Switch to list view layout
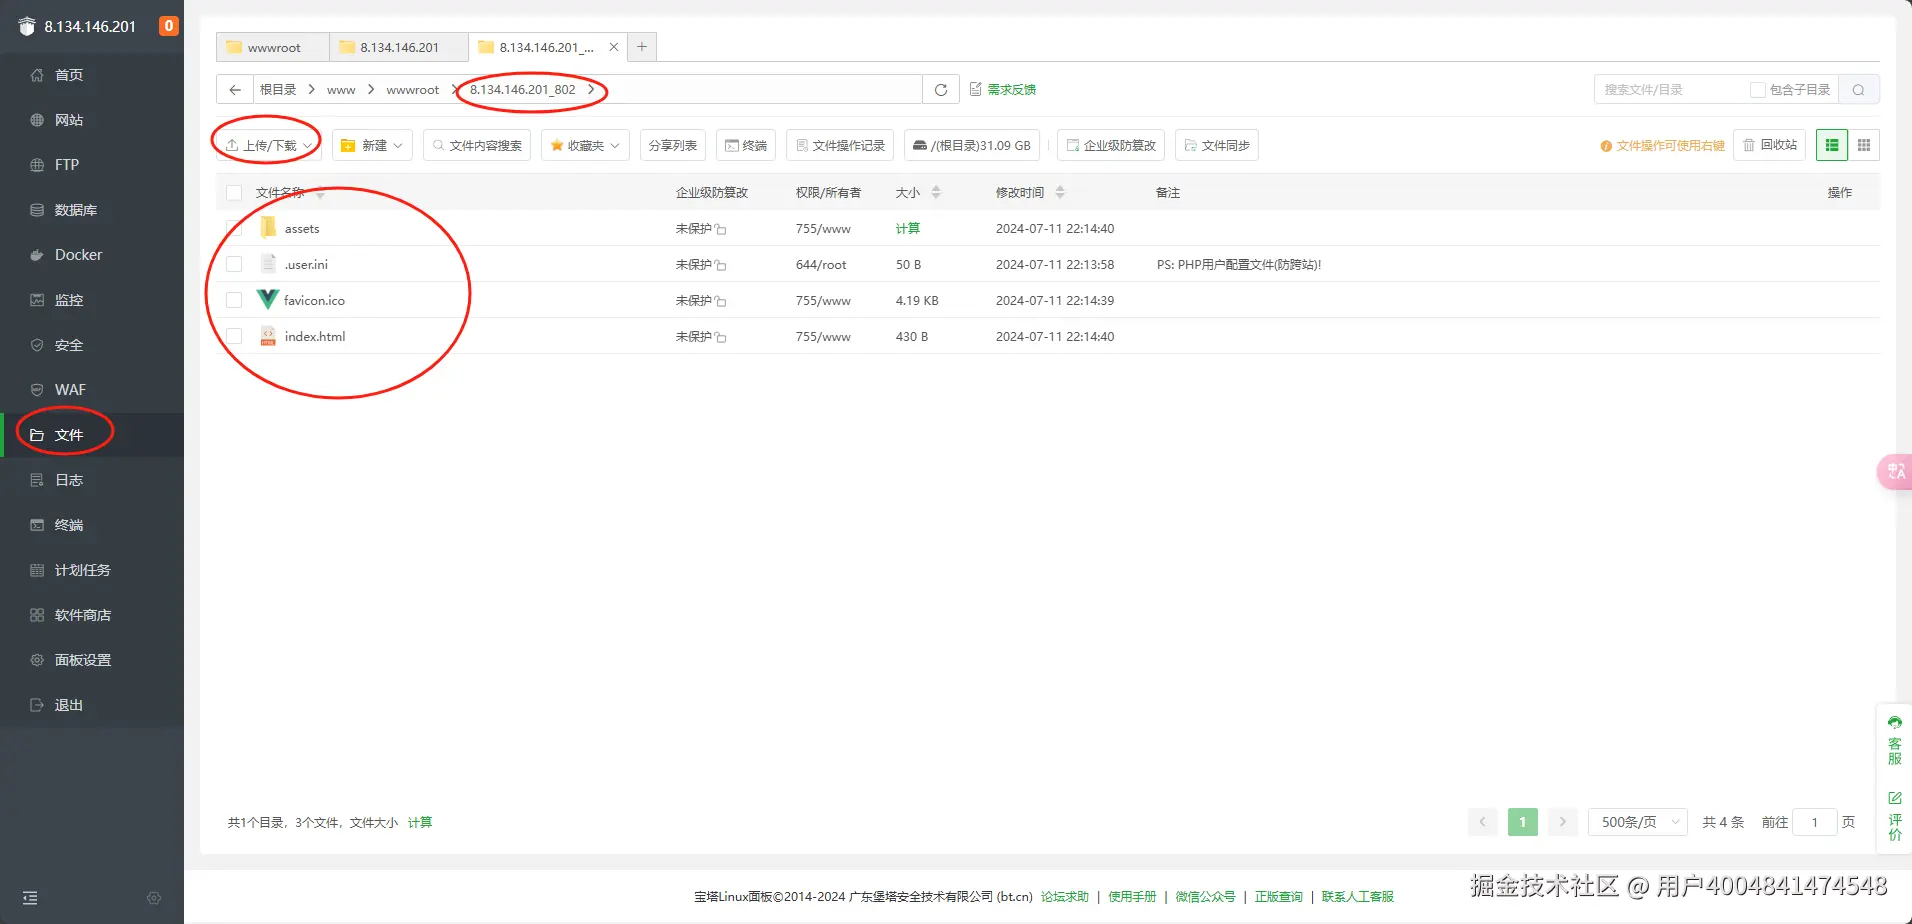The image size is (1912, 924). (x=1832, y=145)
